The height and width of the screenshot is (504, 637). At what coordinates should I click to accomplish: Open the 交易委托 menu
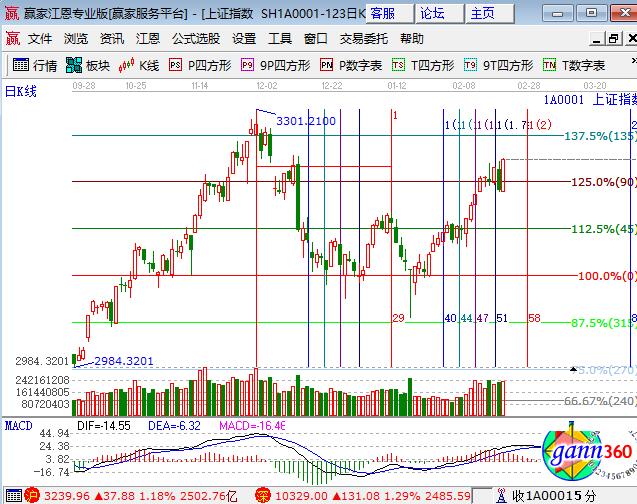363,39
